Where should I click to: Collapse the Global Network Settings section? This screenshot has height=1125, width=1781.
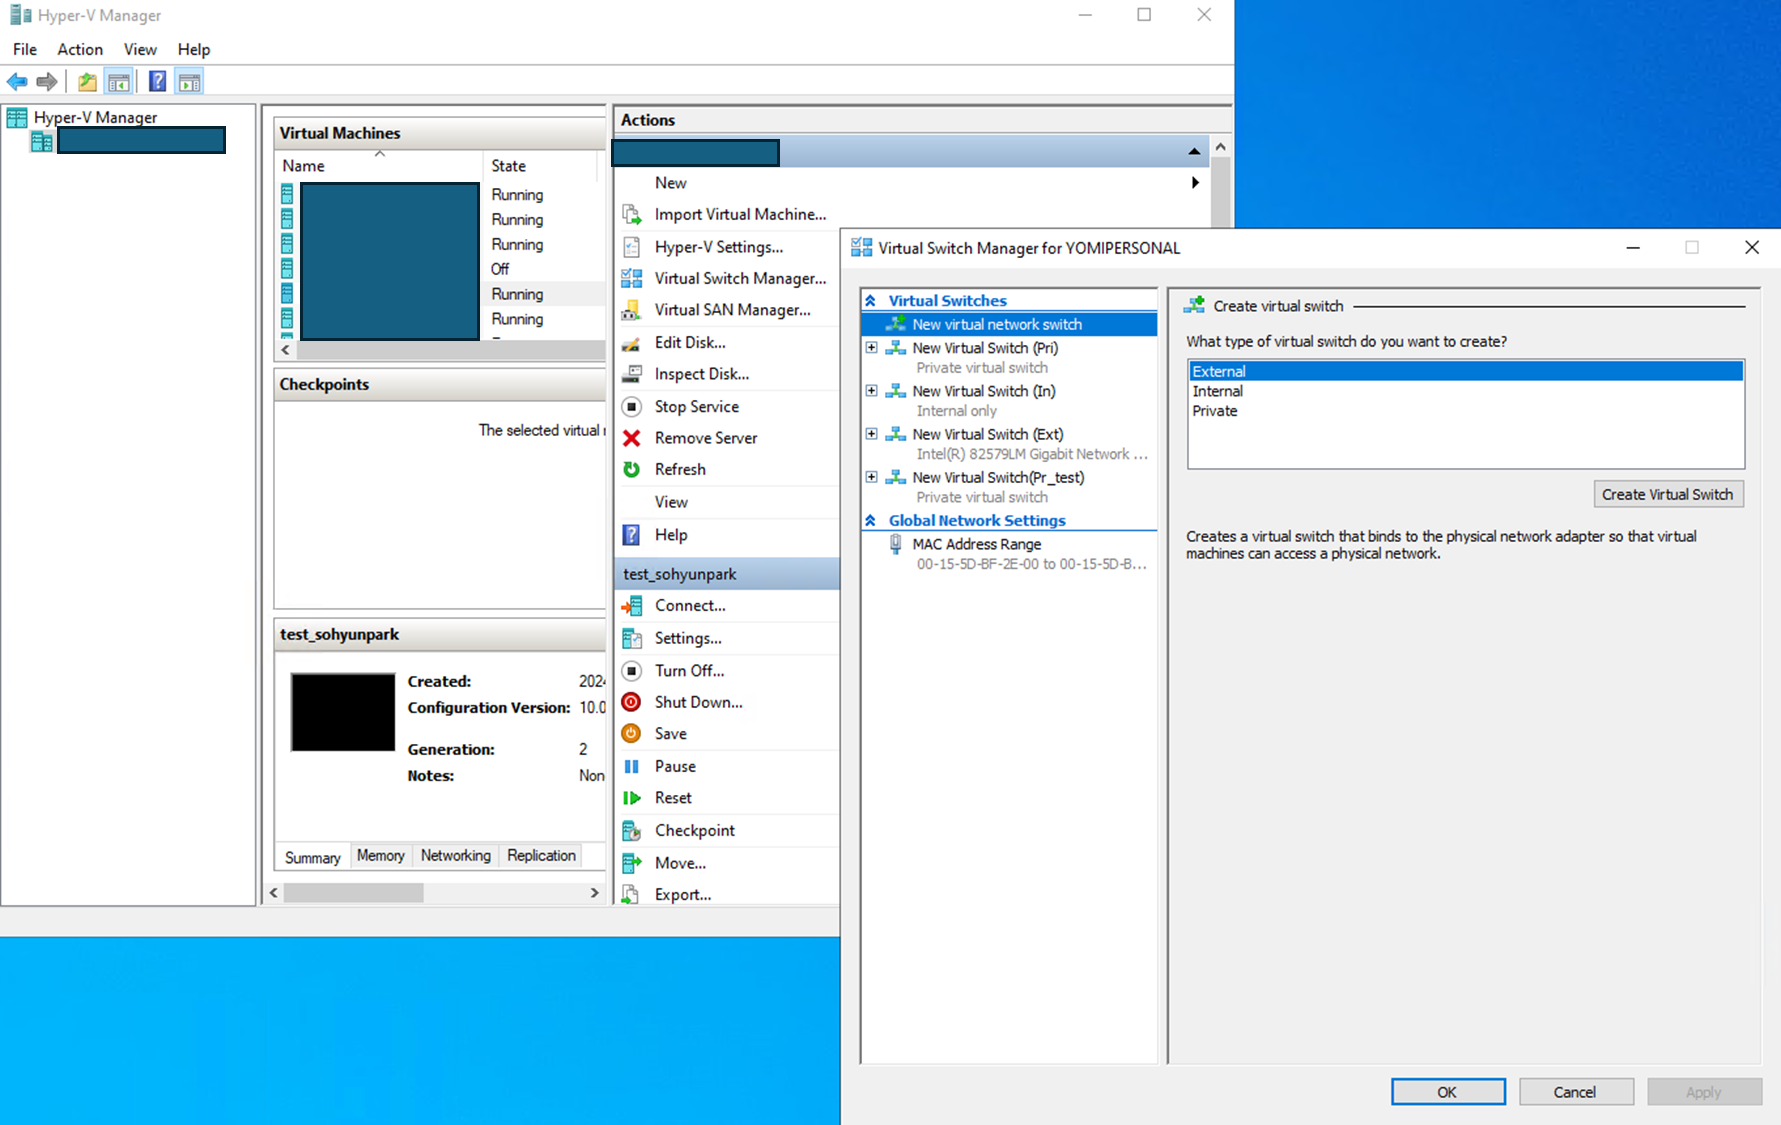[871, 521]
